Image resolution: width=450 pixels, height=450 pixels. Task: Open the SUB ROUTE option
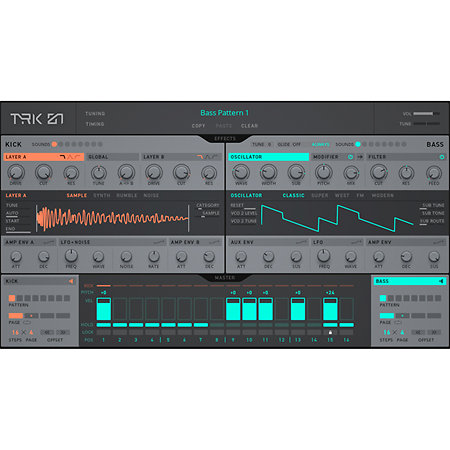pyautogui.click(x=432, y=221)
